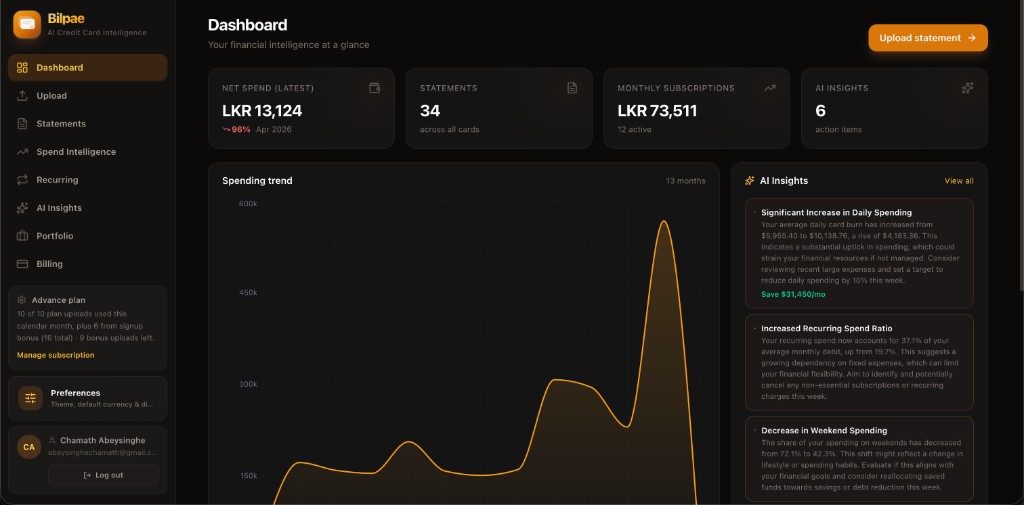Click the page vertical scrollbar

[1021, 144]
